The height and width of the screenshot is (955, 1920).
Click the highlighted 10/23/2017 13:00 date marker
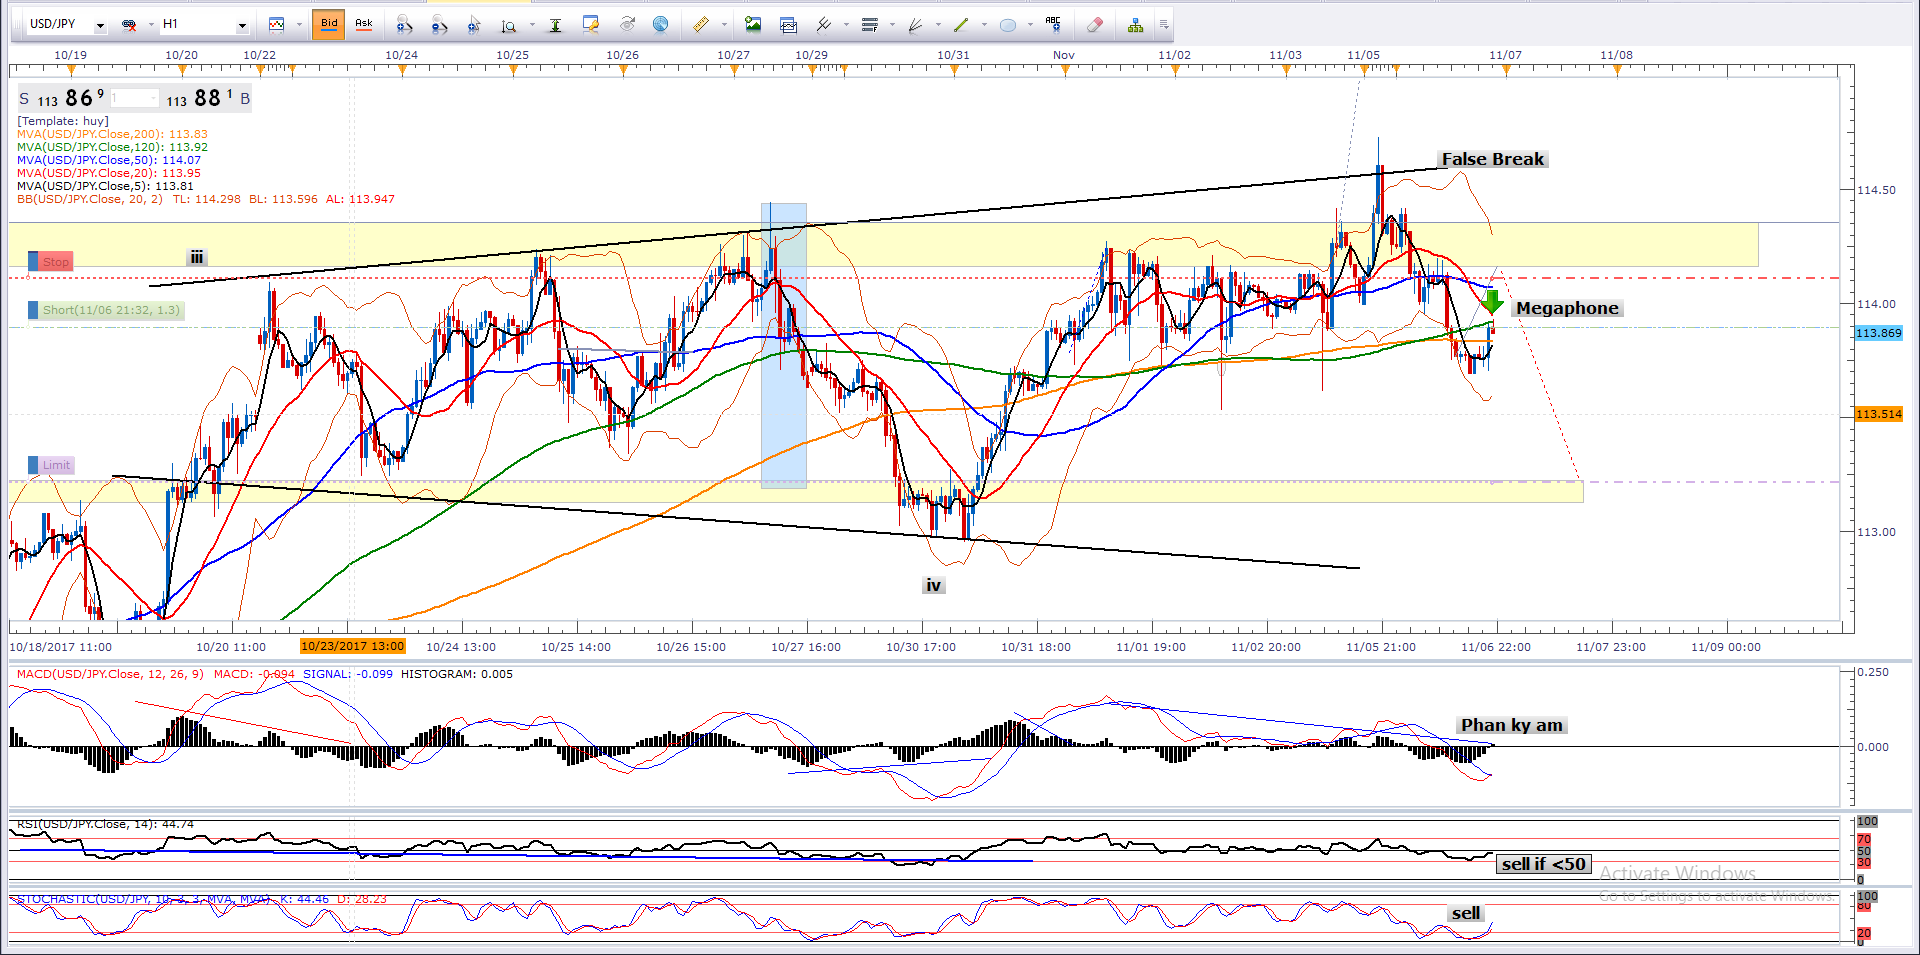tap(352, 646)
